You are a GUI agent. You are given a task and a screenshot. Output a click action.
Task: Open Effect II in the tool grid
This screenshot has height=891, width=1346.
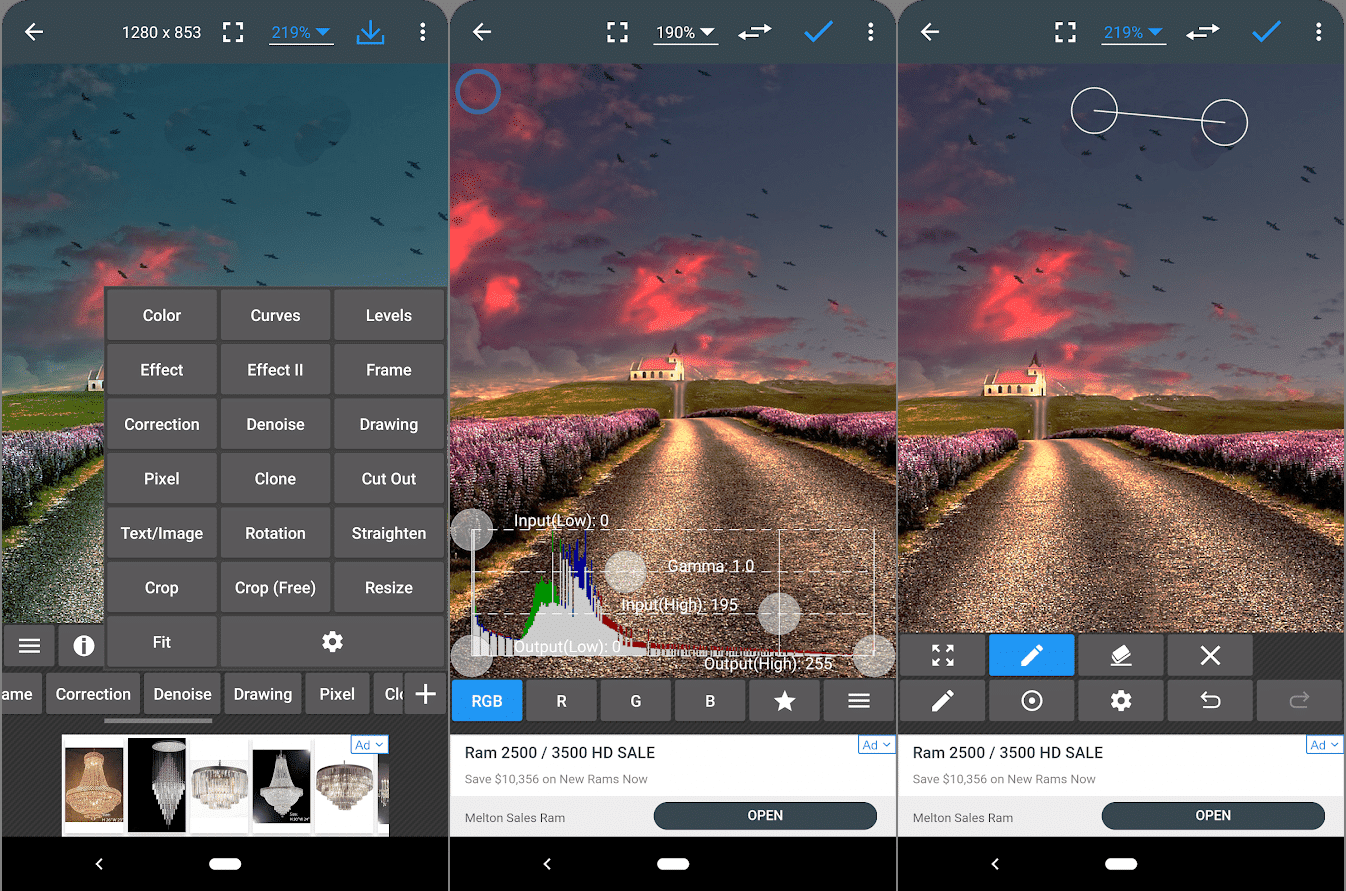(x=275, y=370)
